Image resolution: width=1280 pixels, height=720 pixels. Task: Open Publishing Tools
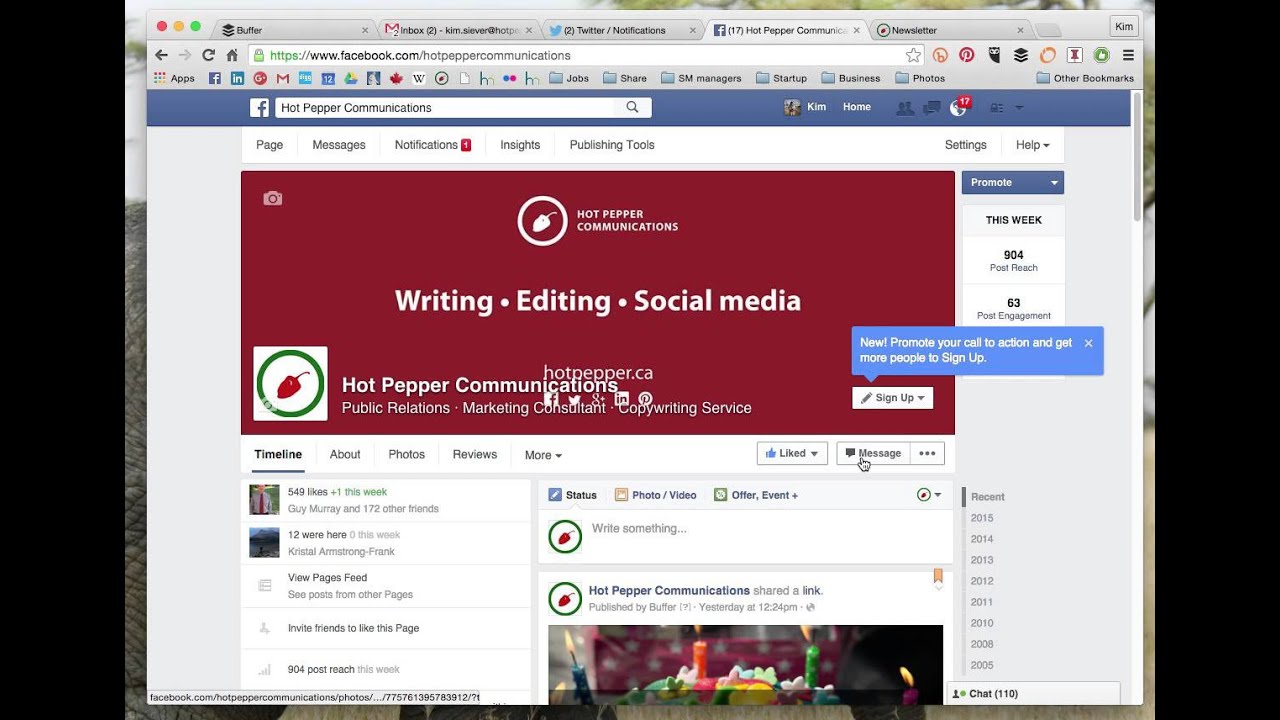tap(612, 145)
